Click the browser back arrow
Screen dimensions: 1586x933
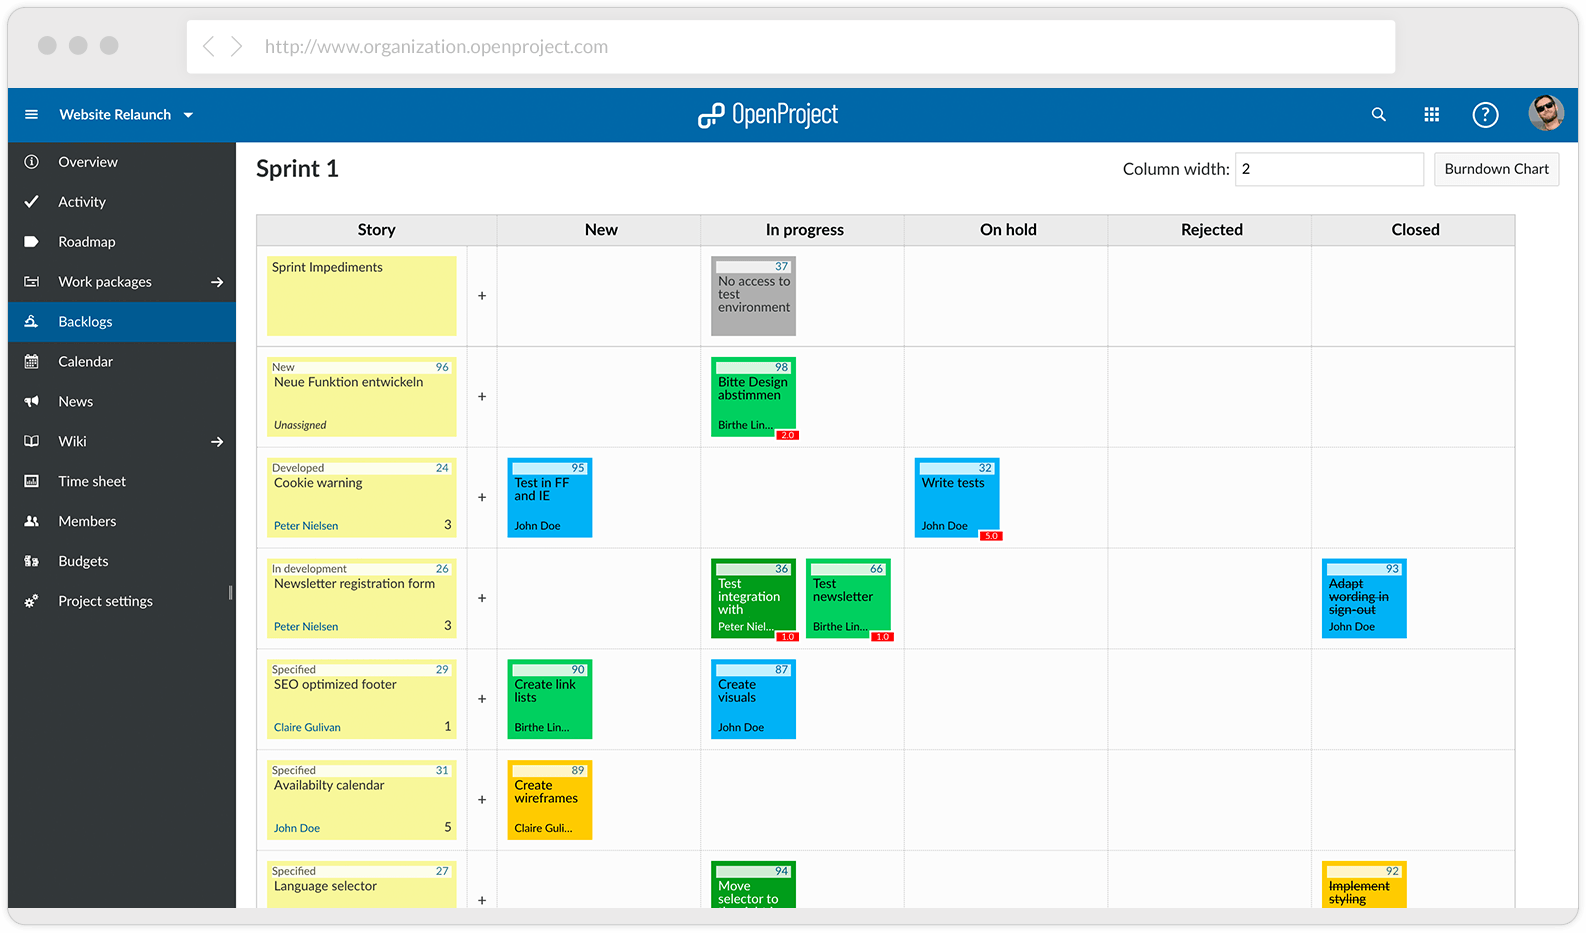pyautogui.click(x=208, y=47)
